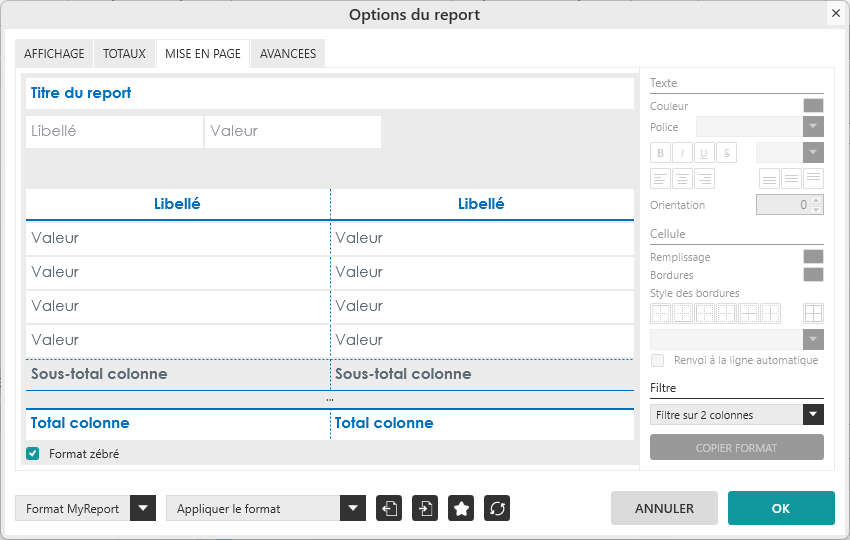Toggle bold text formatting

click(660, 153)
